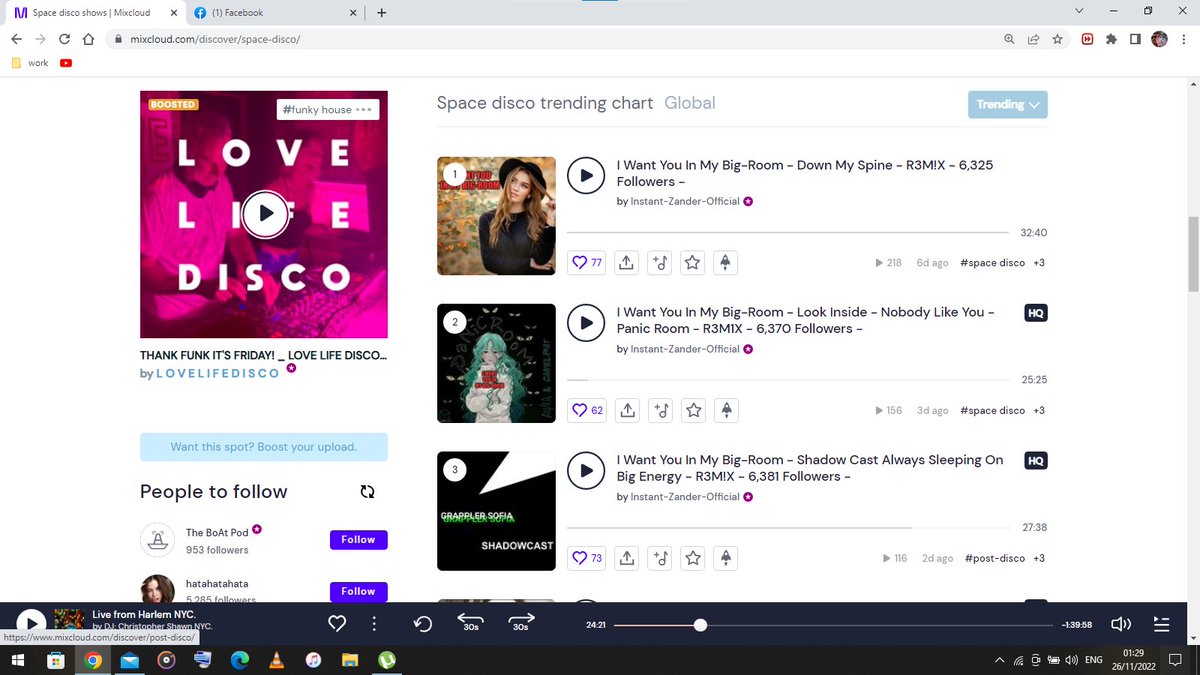Image resolution: width=1200 pixels, height=675 pixels.
Task: Open track 2 Panic Room cover art
Action: click(497, 363)
